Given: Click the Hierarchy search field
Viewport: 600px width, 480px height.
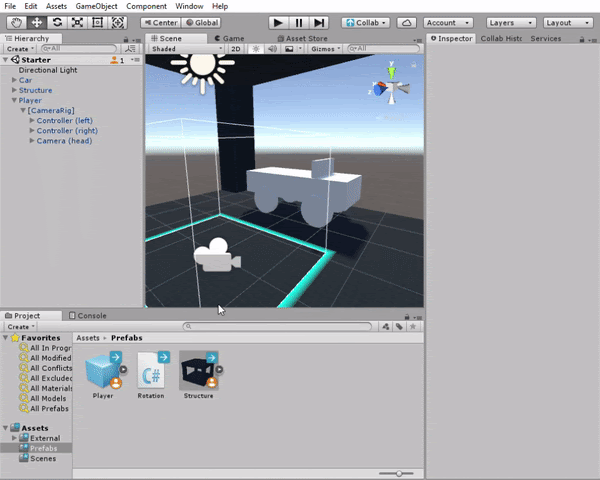Looking at the screenshot, I should coord(79,49).
